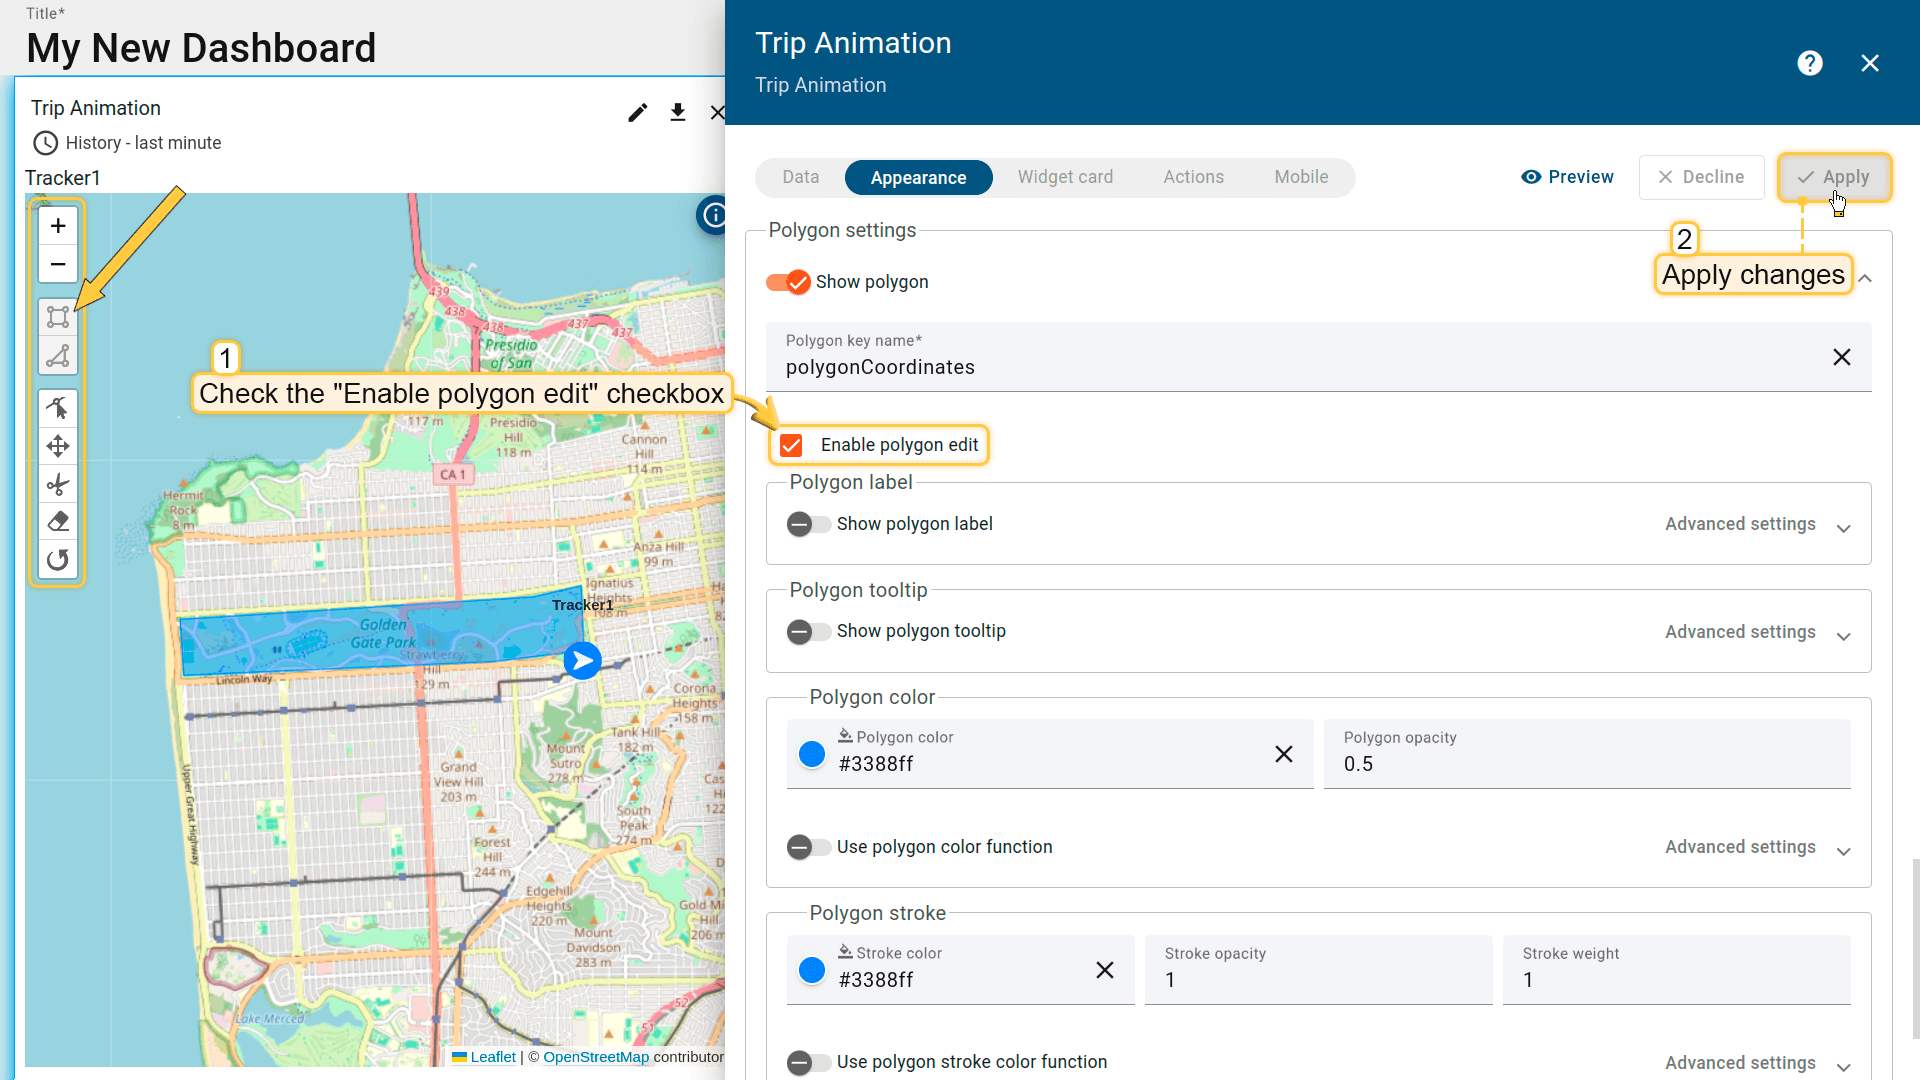Screen dimensions: 1920x1080
Task: Click Decline to discard changes
Action: point(1701,177)
